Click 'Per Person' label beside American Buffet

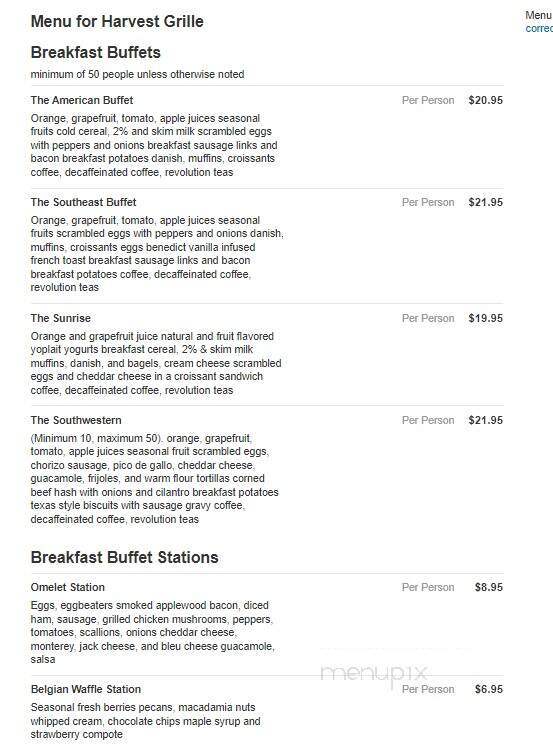tap(428, 100)
